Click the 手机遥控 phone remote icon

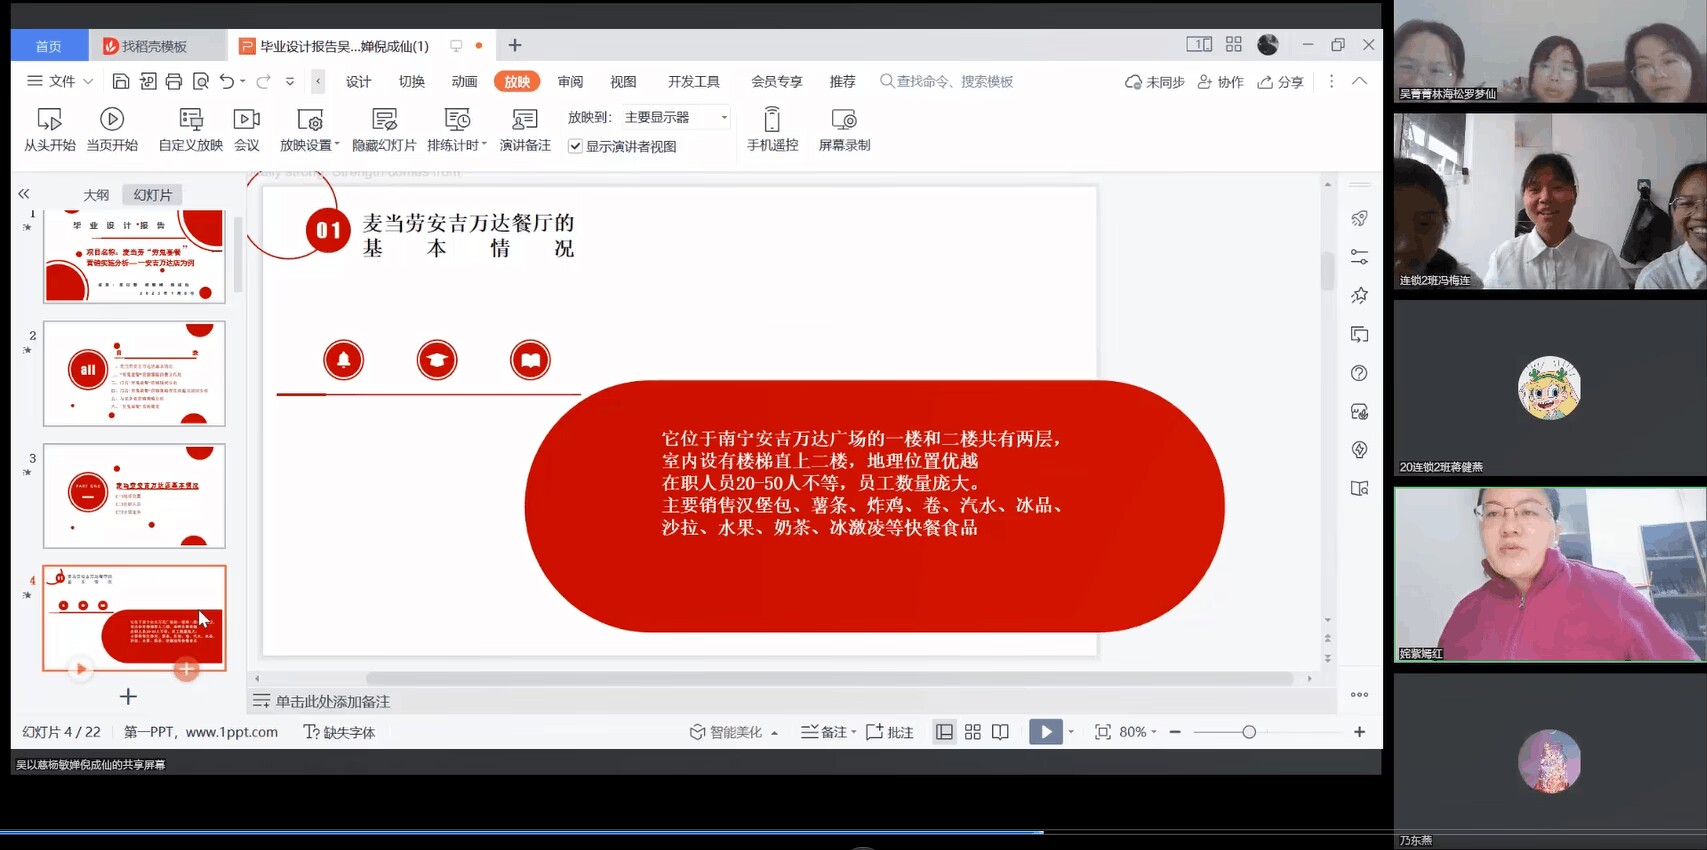pos(772,119)
